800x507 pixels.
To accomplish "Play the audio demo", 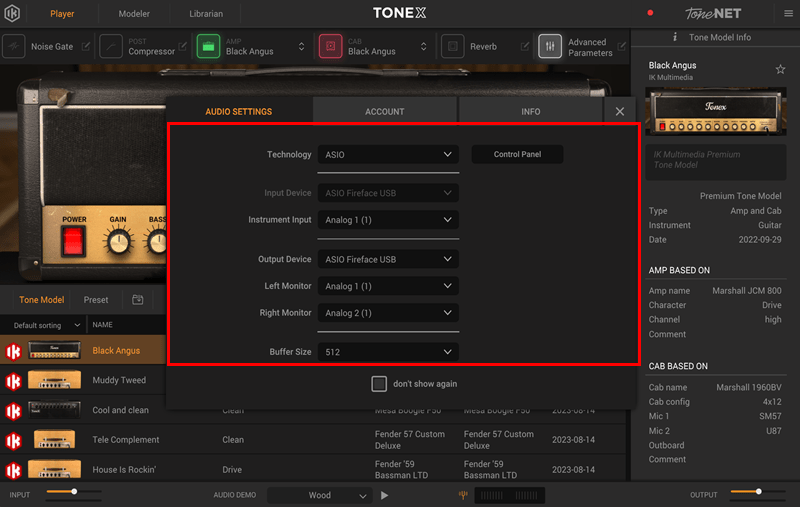I will click(x=384, y=495).
